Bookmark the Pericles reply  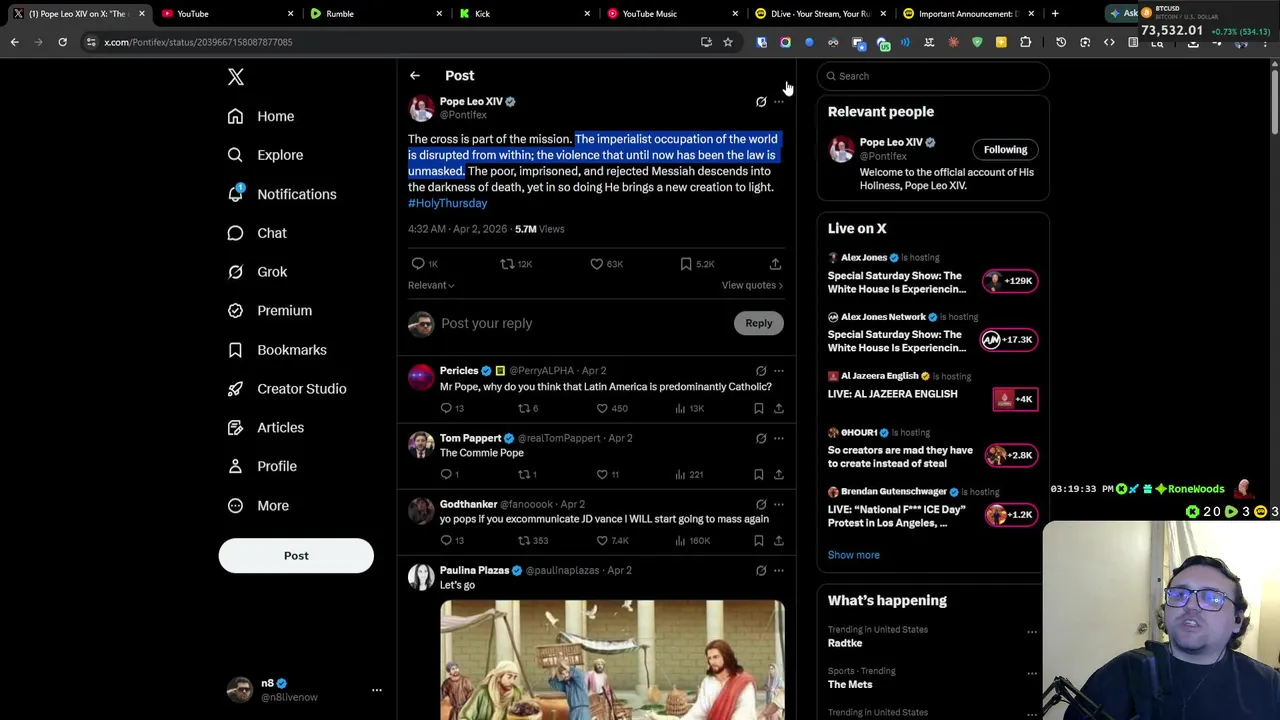[x=759, y=408]
